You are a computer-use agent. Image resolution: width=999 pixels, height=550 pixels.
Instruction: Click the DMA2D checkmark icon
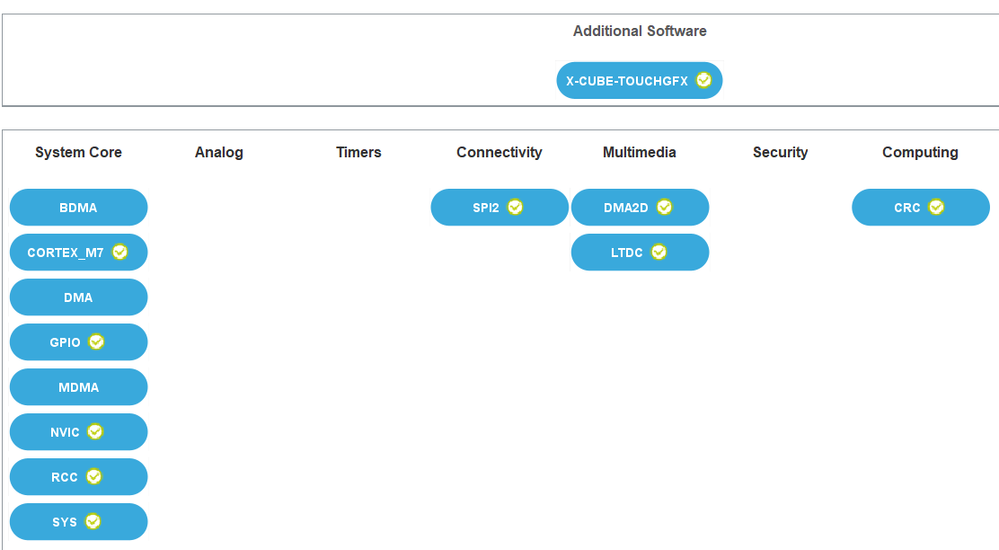(665, 207)
